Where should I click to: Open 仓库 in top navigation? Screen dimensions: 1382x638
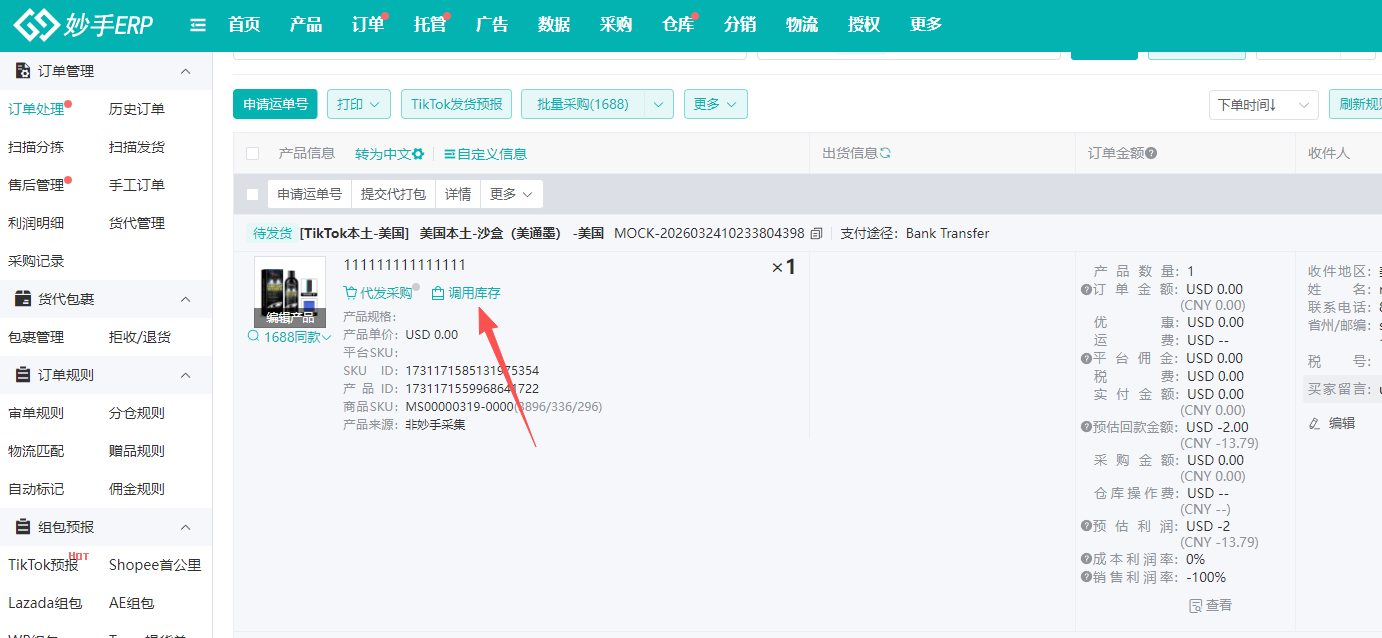(x=678, y=25)
